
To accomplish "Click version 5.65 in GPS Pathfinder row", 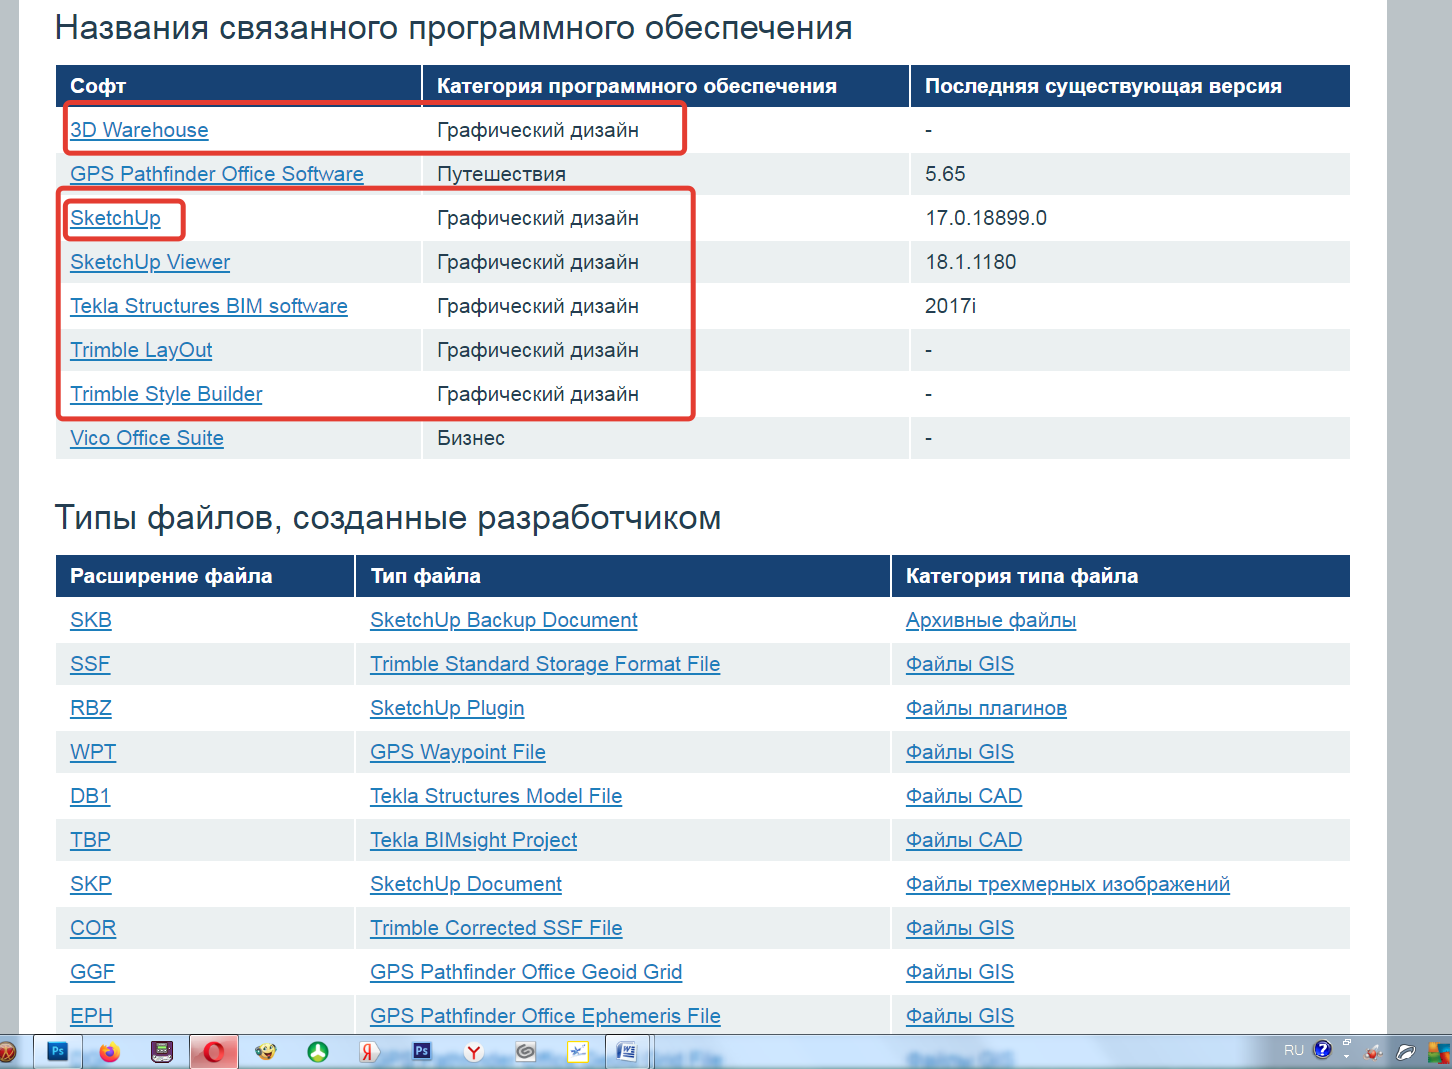I will 945,174.
